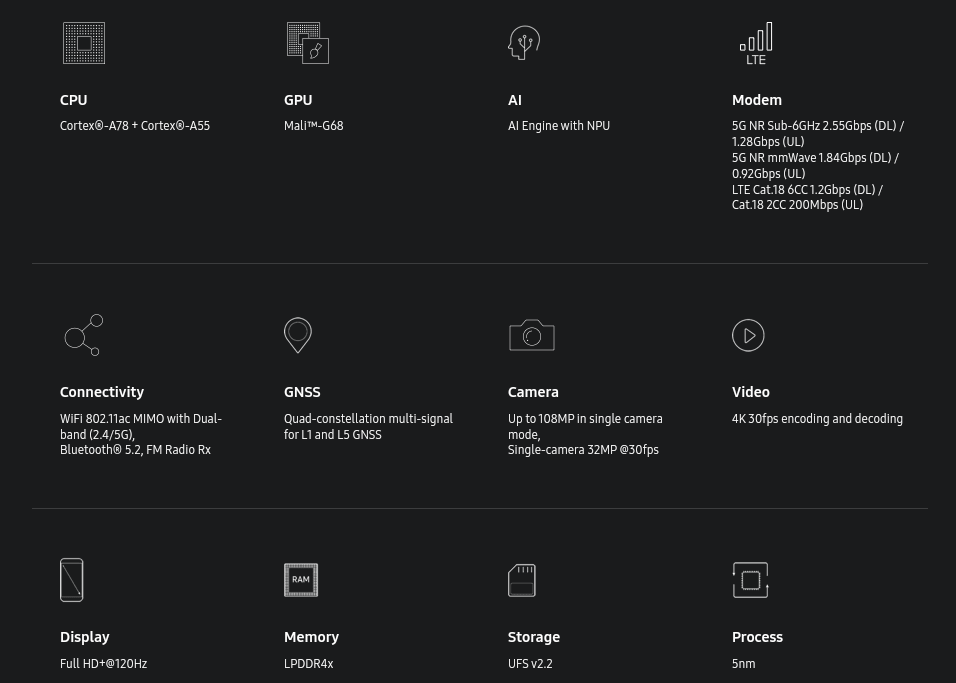Click the Display smartphone icon

tap(72, 580)
